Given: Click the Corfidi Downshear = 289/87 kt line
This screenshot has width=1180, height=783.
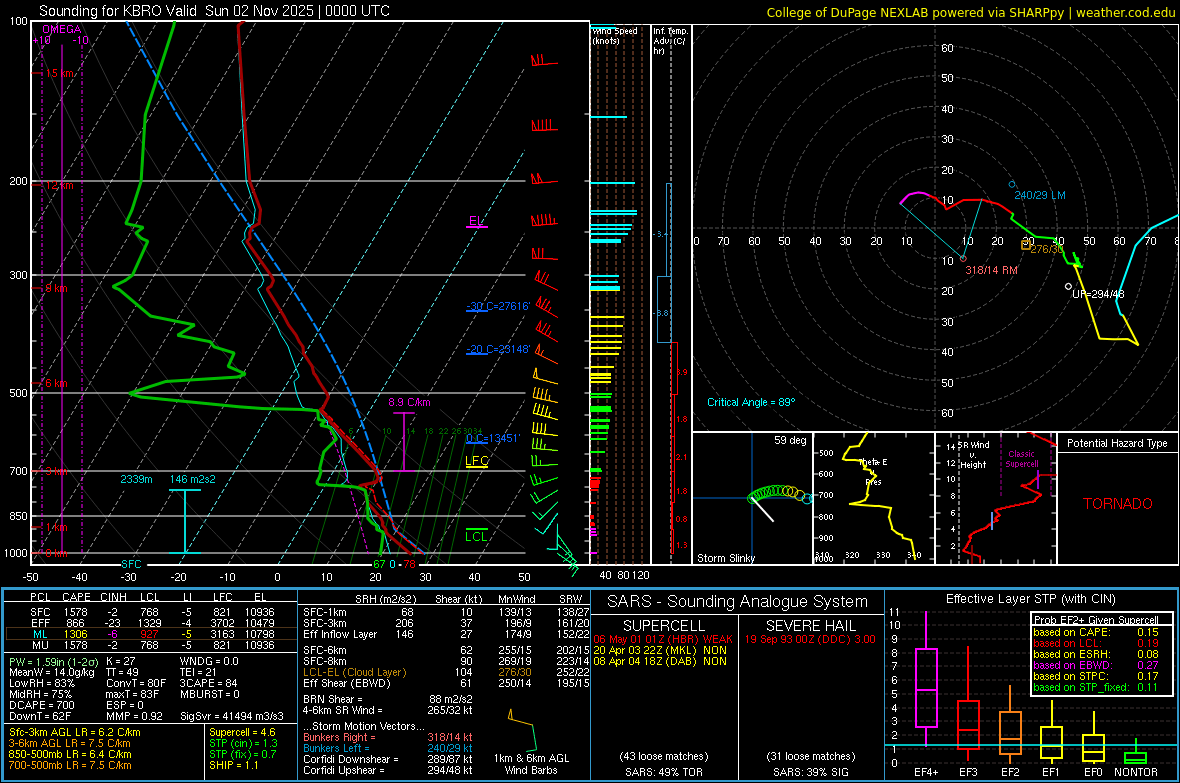Looking at the screenshot, I should tap(388, 760).
